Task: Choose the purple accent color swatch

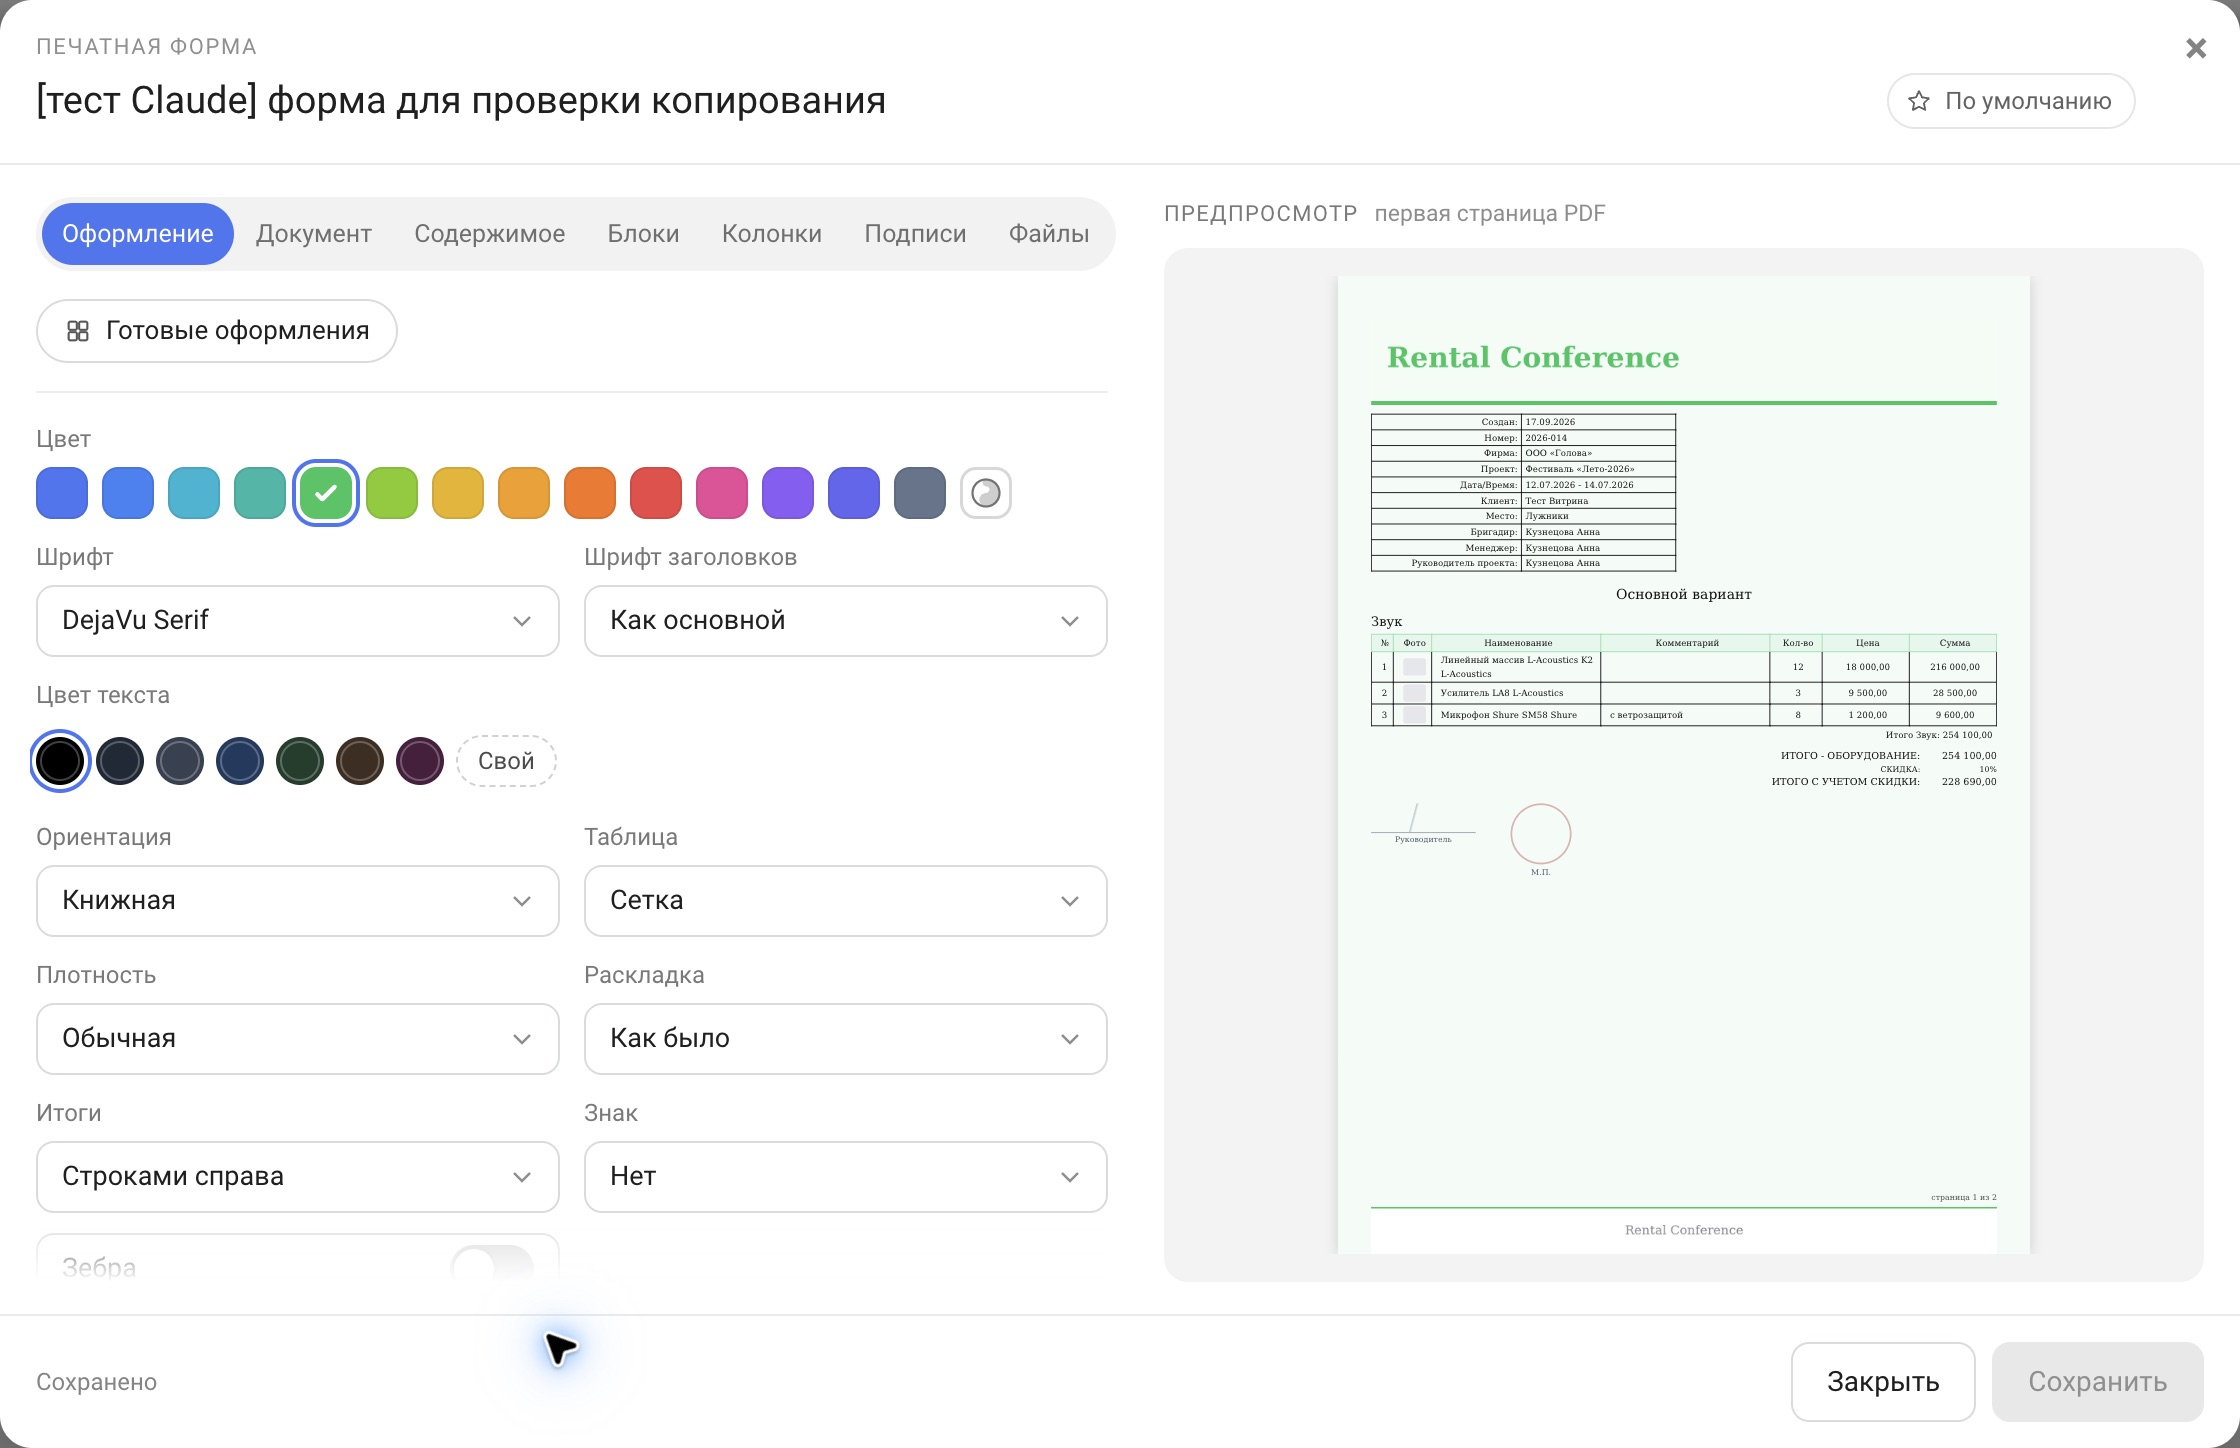Action: click(788, 493)
